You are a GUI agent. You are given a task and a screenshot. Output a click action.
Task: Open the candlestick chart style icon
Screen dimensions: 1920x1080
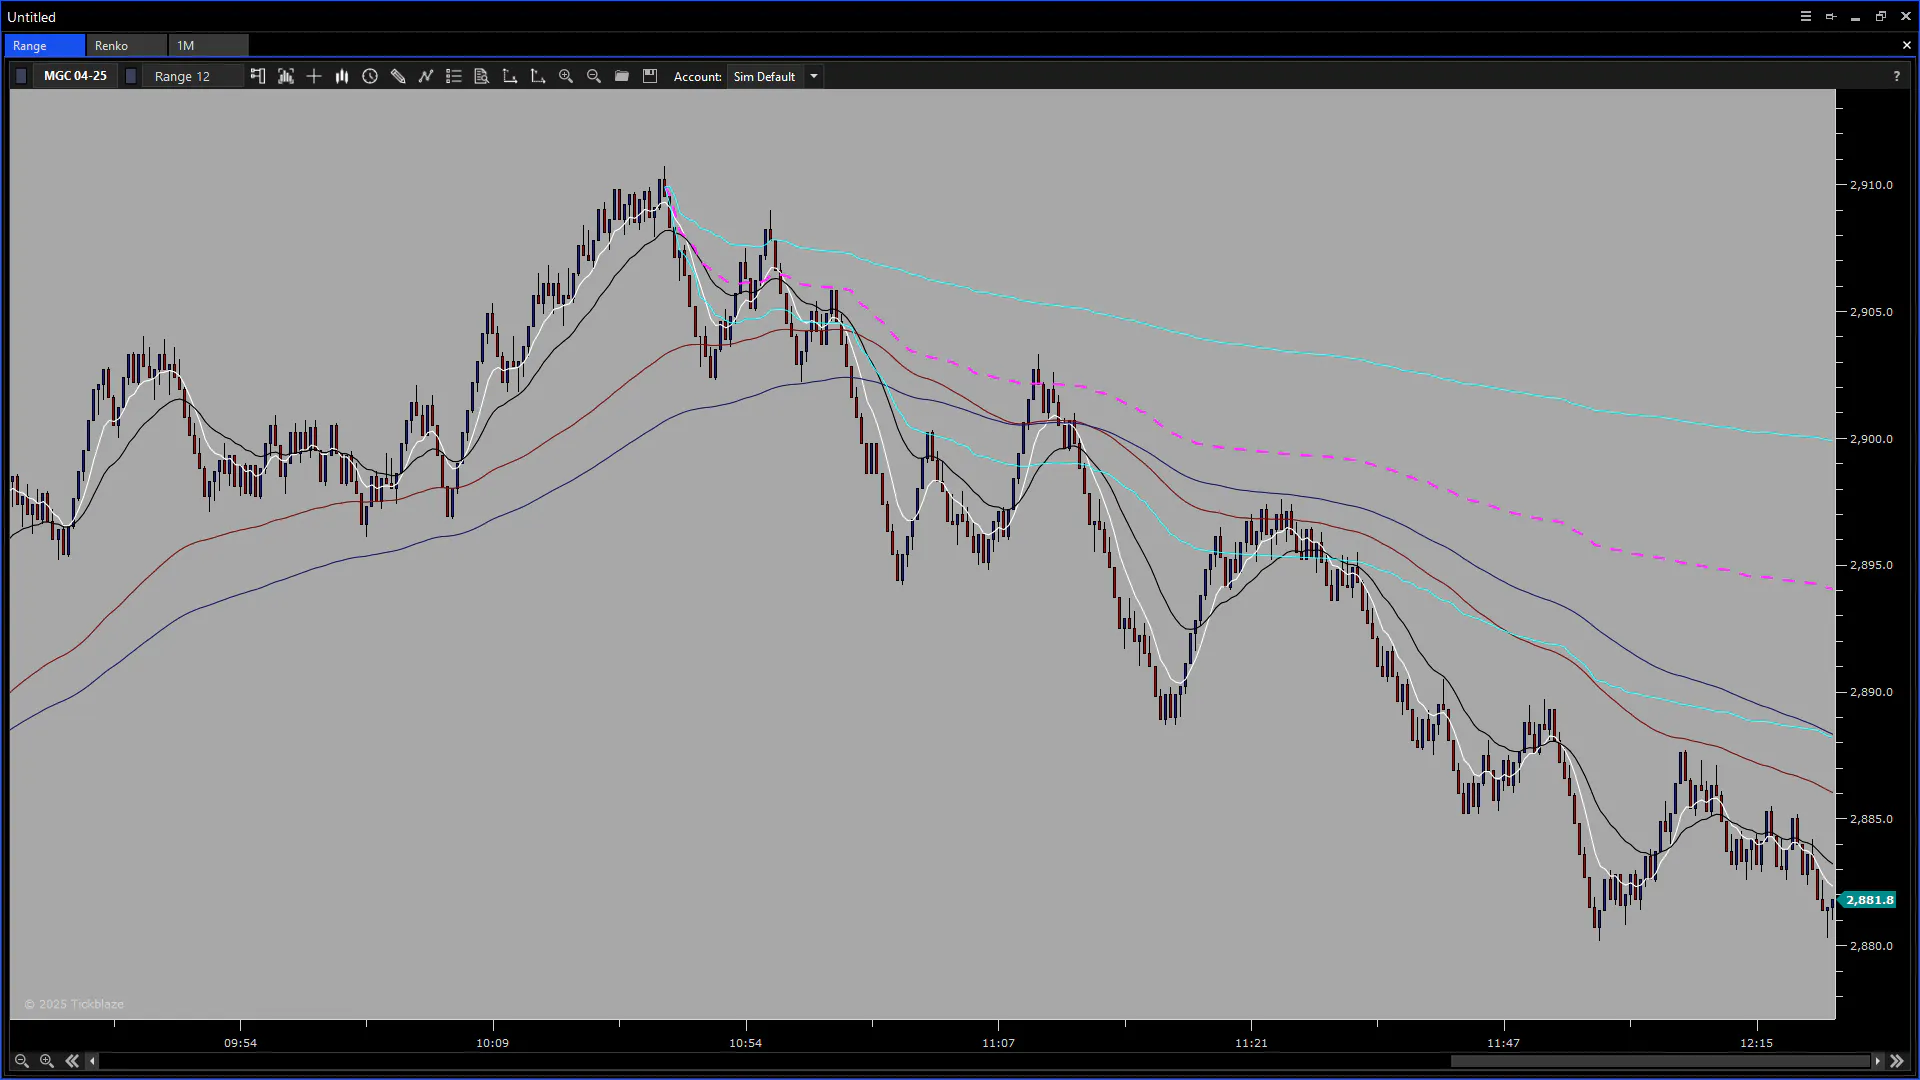(342, 76)
